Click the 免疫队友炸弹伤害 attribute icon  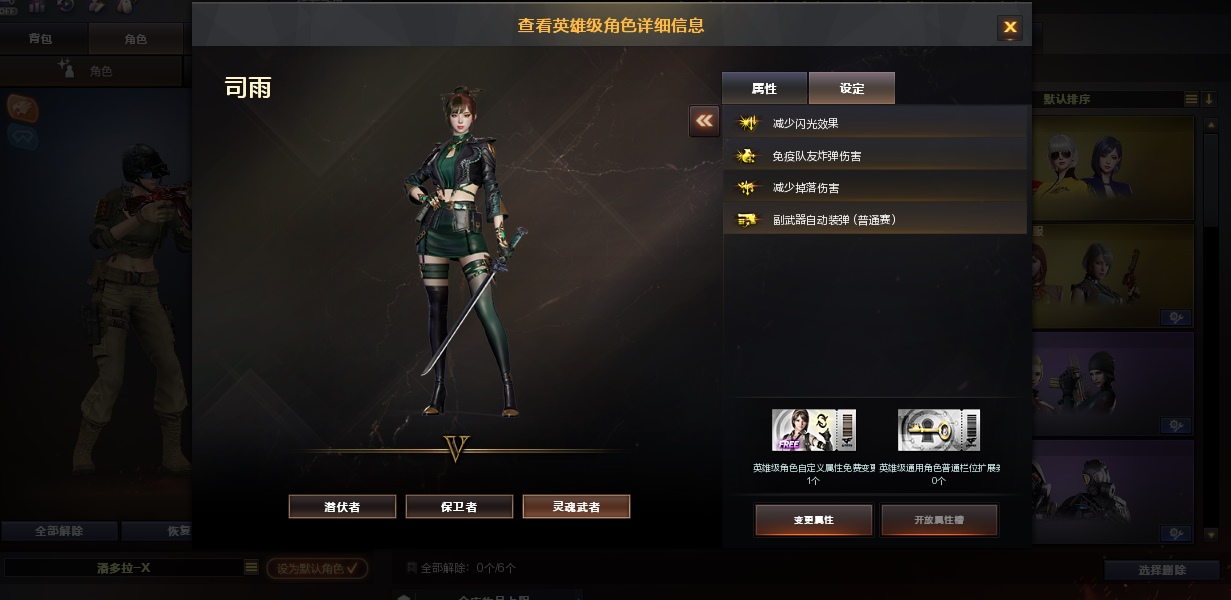click(747, 156)
